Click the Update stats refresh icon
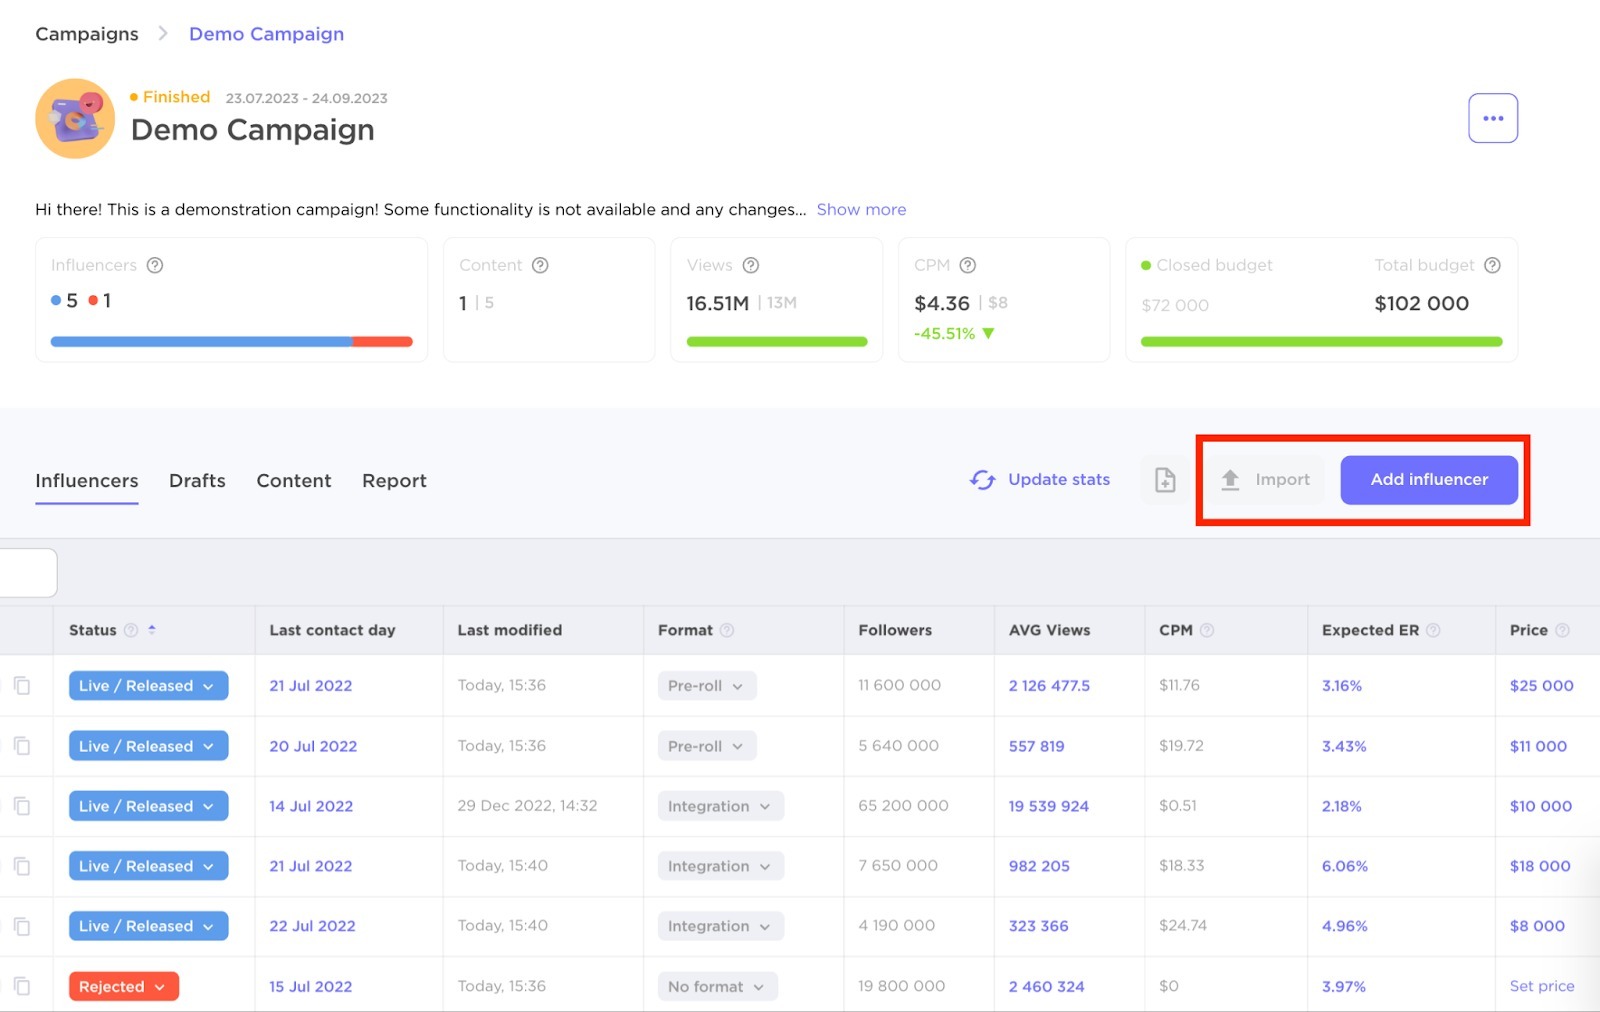The image size is (1600, 1012). tap(982, 480)
